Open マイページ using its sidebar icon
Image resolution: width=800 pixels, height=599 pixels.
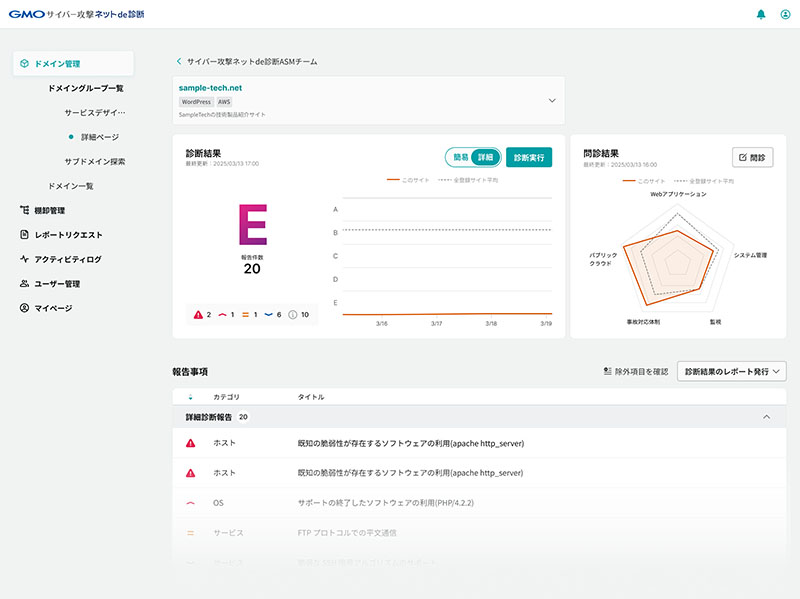[22, 308]
